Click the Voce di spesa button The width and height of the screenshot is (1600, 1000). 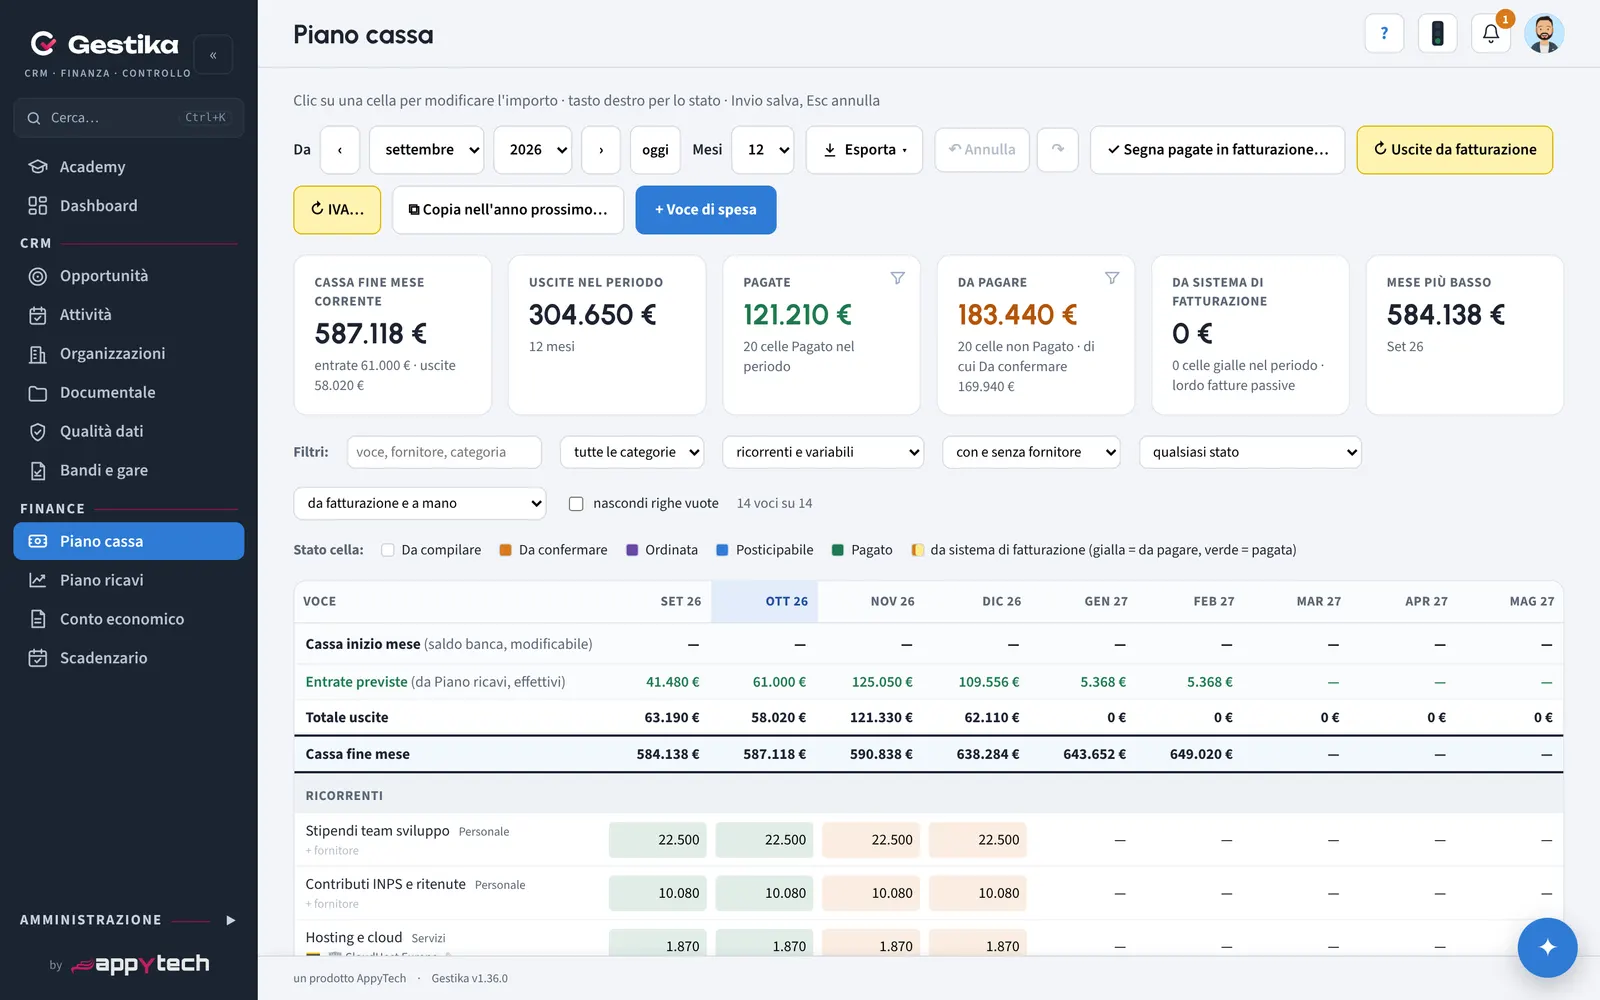point(706,210)
